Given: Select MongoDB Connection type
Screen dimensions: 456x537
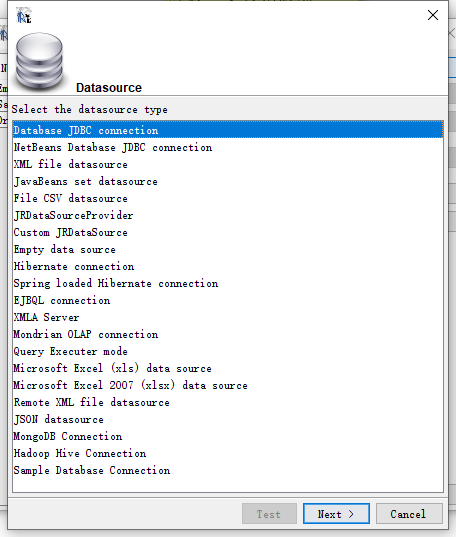Looking at the screenshot, I should [x=228, y=437].
